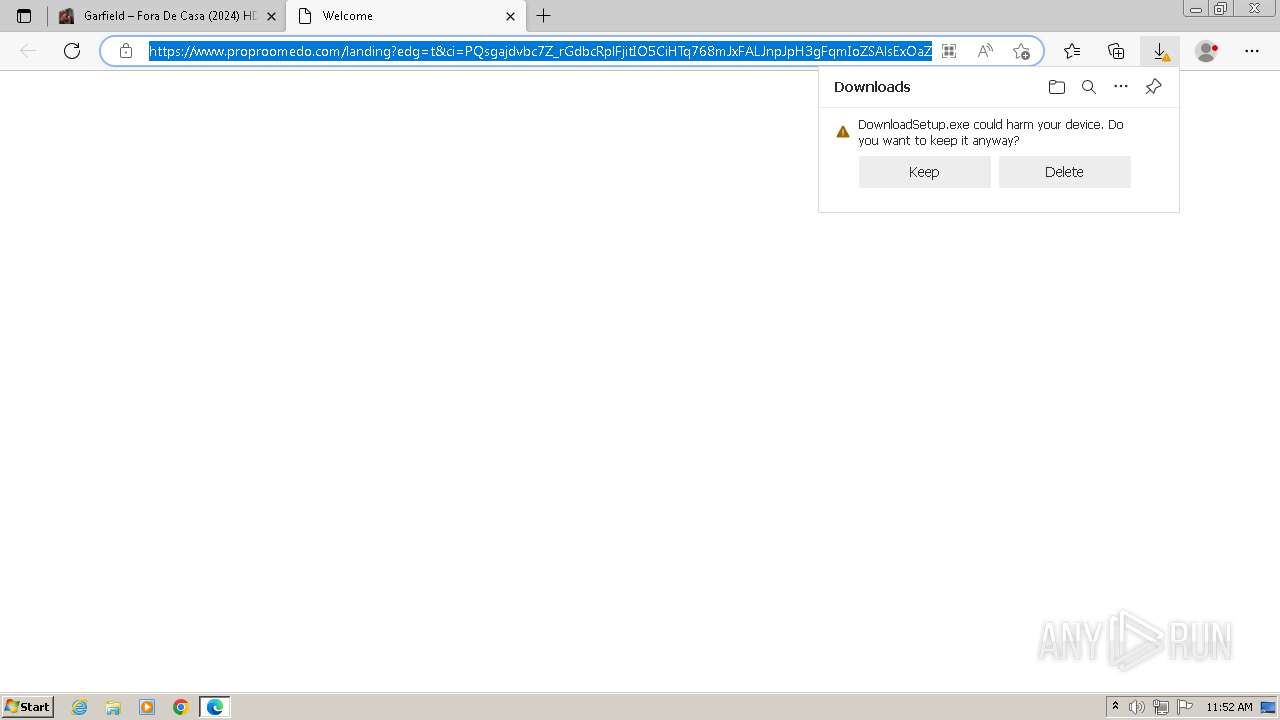This screenshot has width=1280, height=720.
Task: Open the Read aloud feature
Action: tap(985, 51)
